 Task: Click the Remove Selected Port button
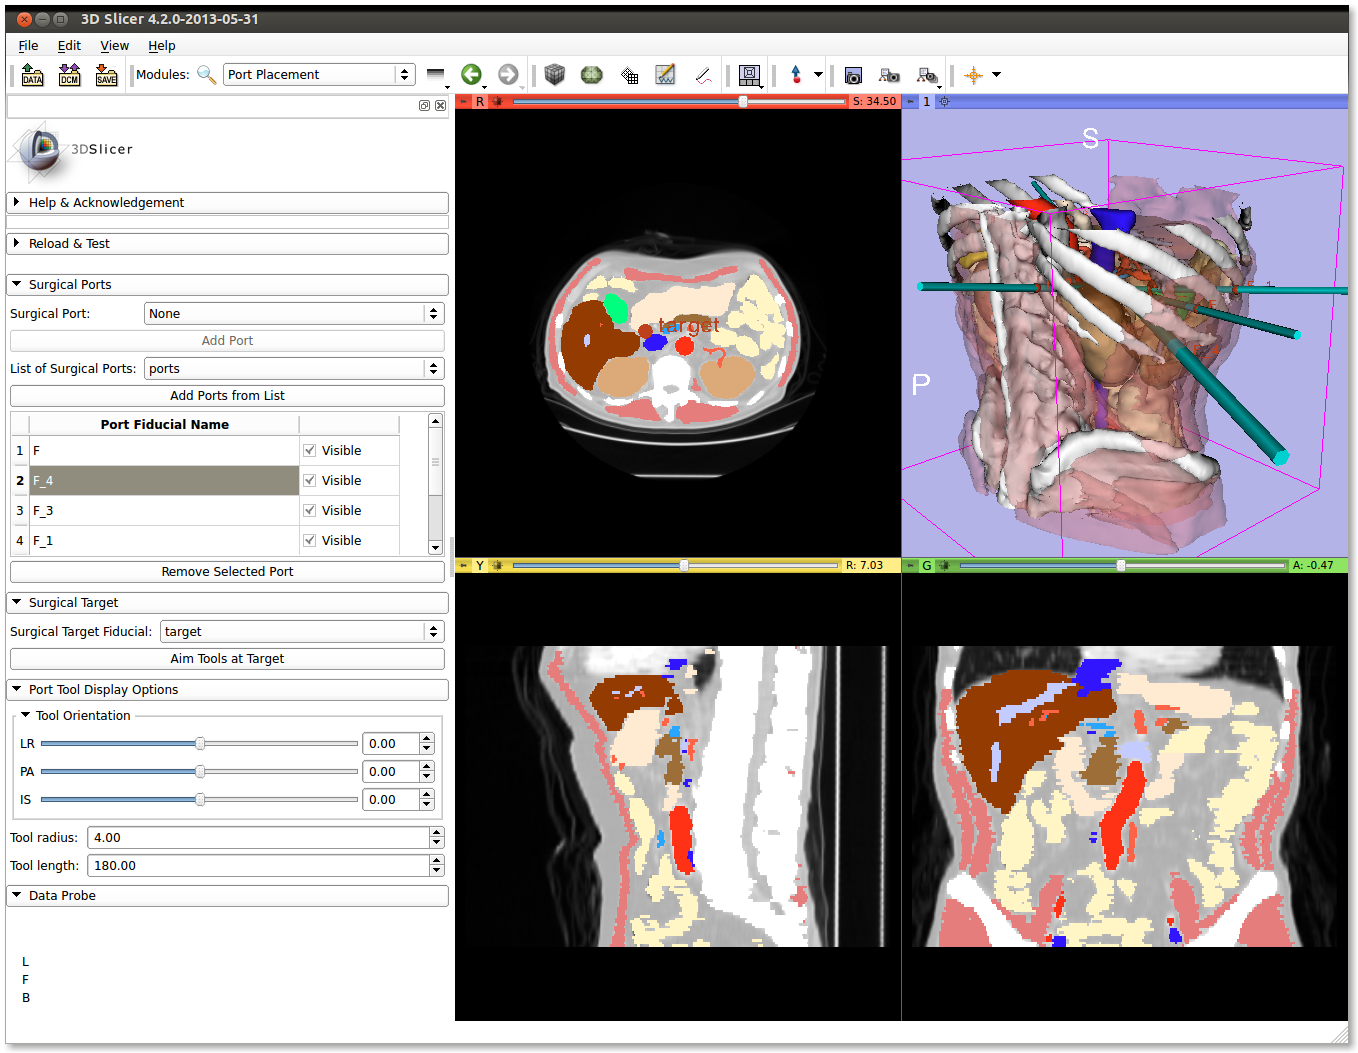coord(227,572)
